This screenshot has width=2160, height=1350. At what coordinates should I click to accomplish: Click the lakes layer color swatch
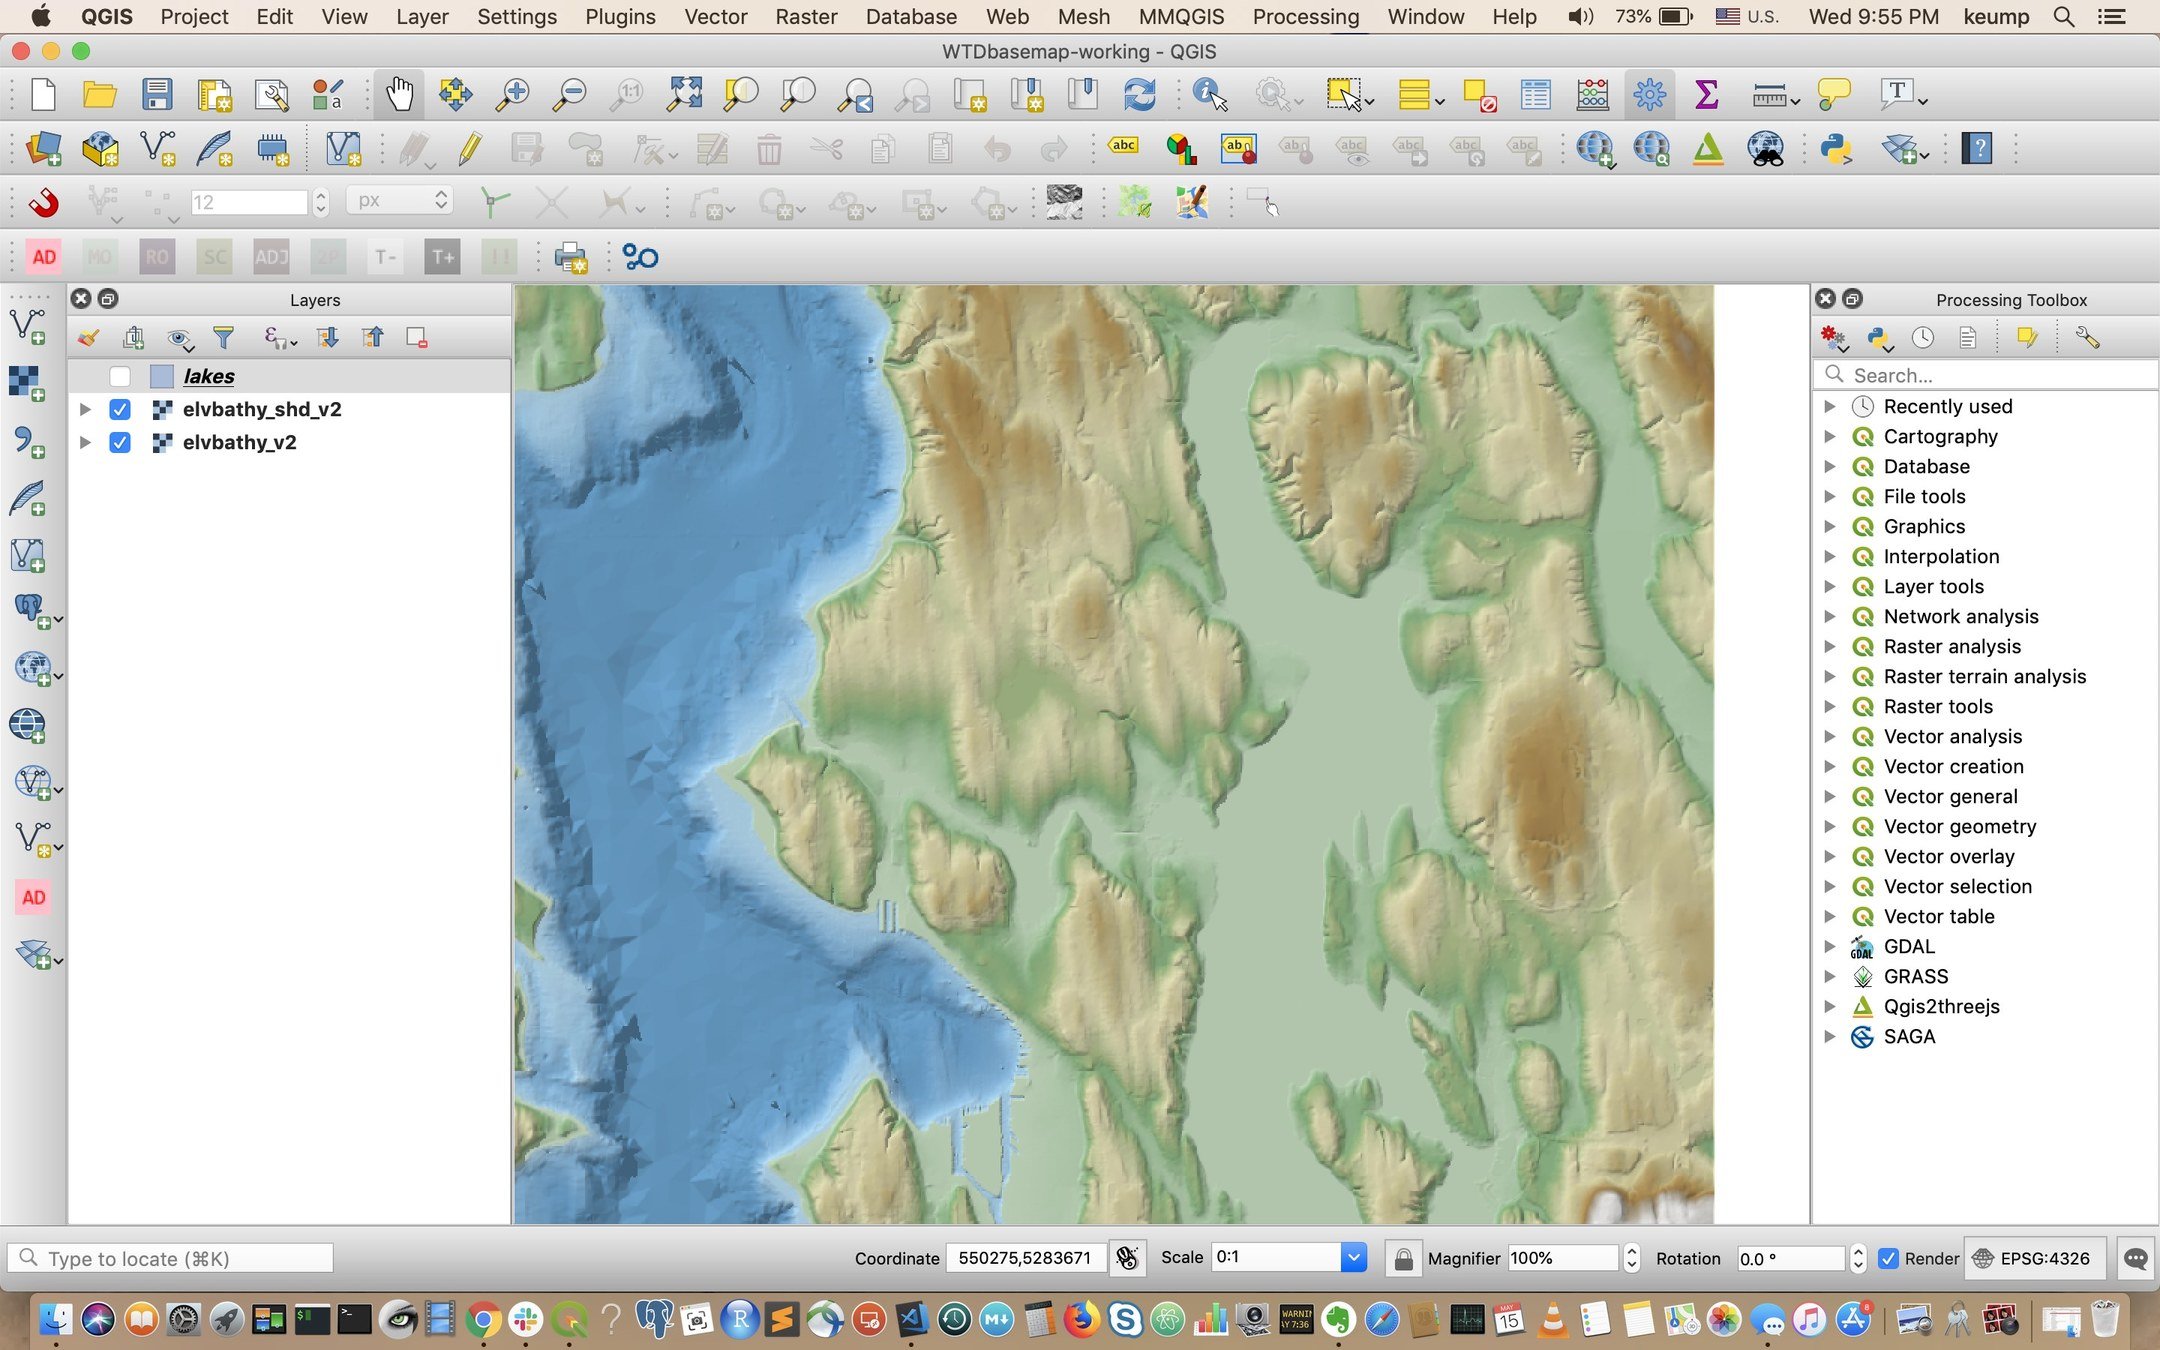click(x=162, y=377)
